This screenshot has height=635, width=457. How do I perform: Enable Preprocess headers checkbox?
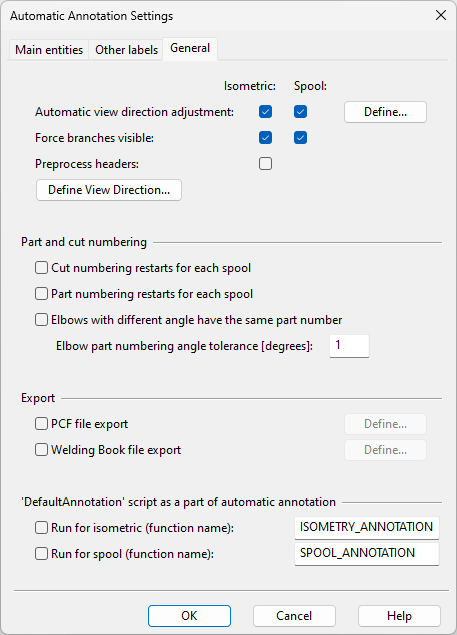click(265, 164)
